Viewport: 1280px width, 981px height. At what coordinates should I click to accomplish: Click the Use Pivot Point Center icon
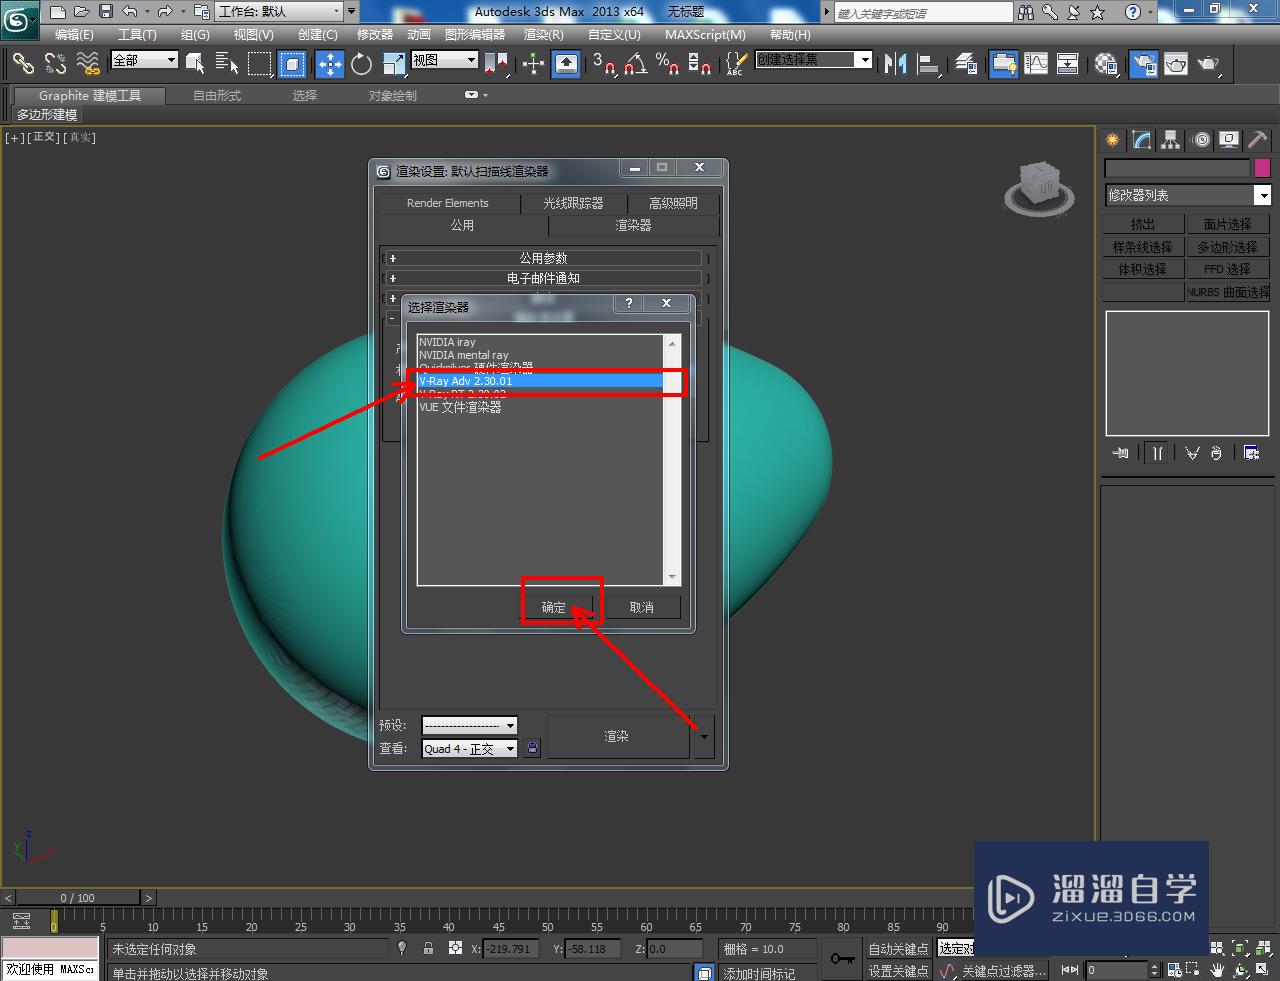496,64
